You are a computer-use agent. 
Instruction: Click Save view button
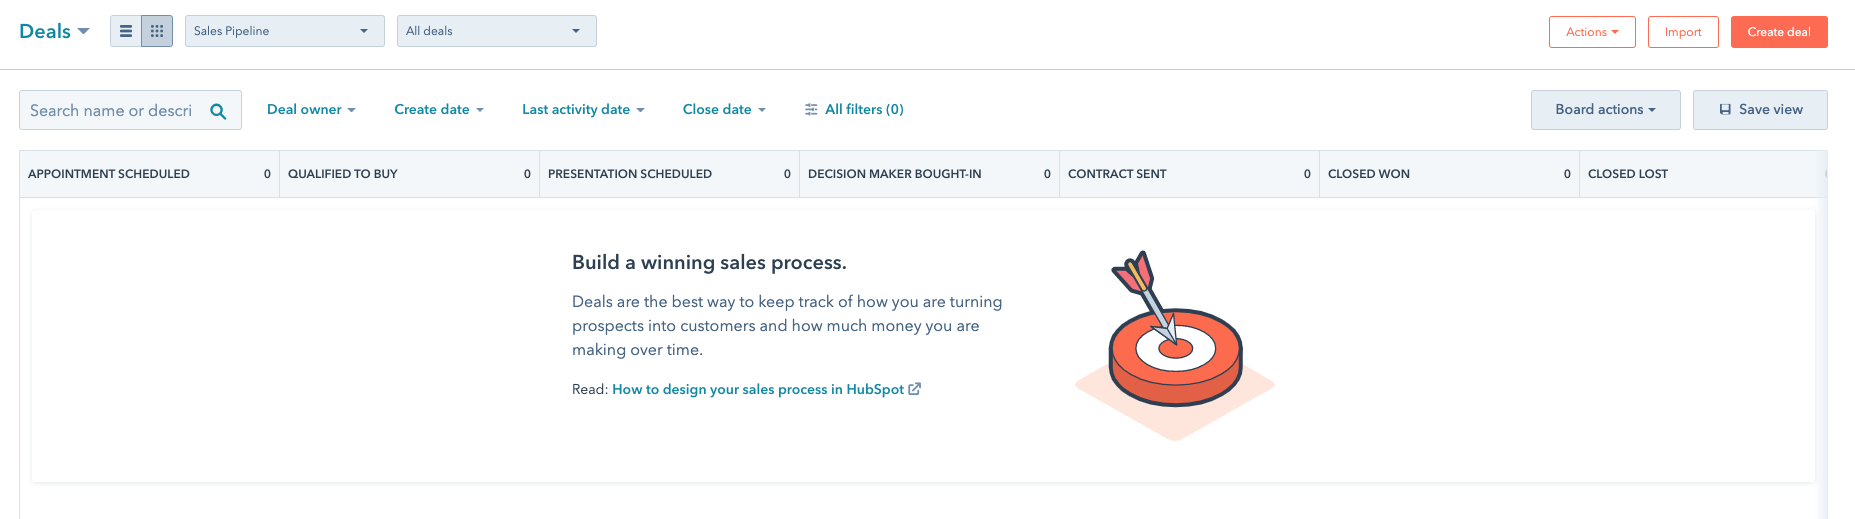click(x=1760, y=110)
